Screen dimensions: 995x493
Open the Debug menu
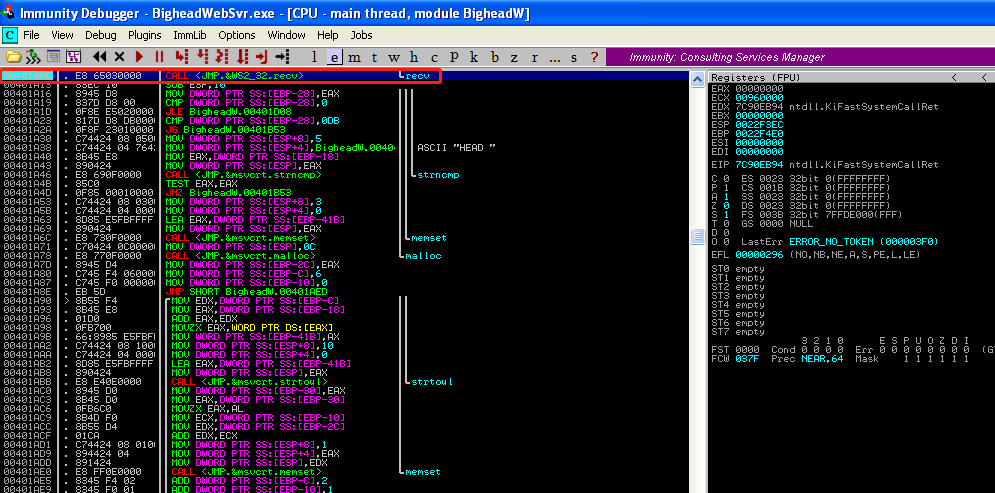pos(100,35)
